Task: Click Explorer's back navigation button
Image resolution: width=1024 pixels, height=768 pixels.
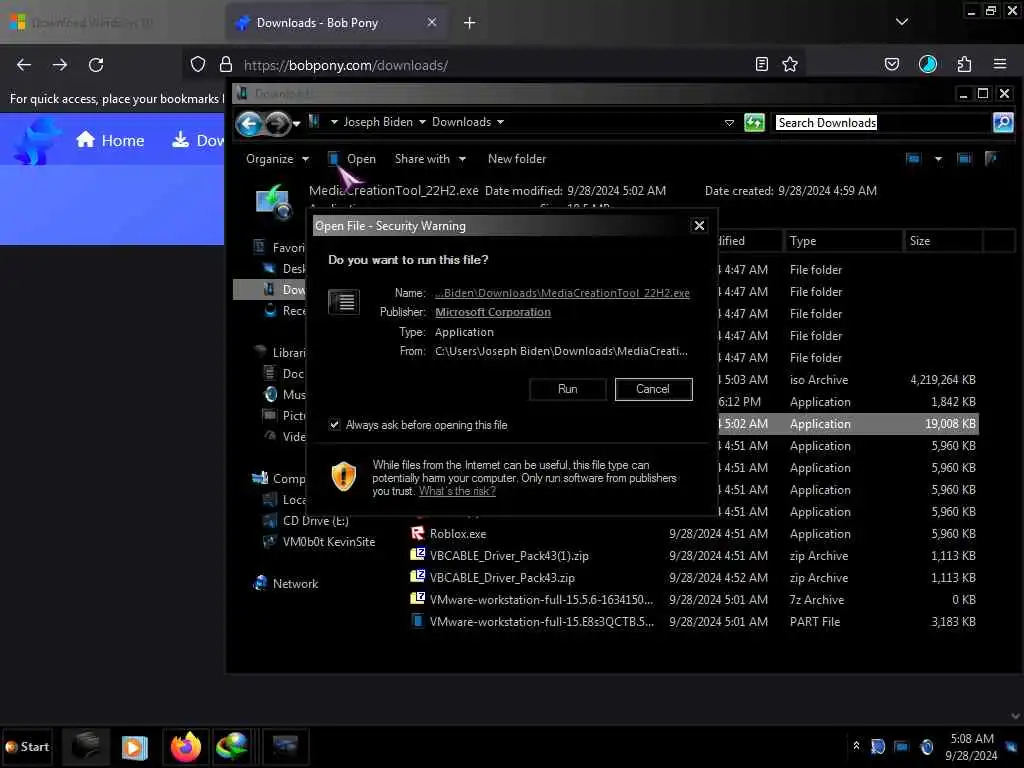Action: tap(249, 123)
